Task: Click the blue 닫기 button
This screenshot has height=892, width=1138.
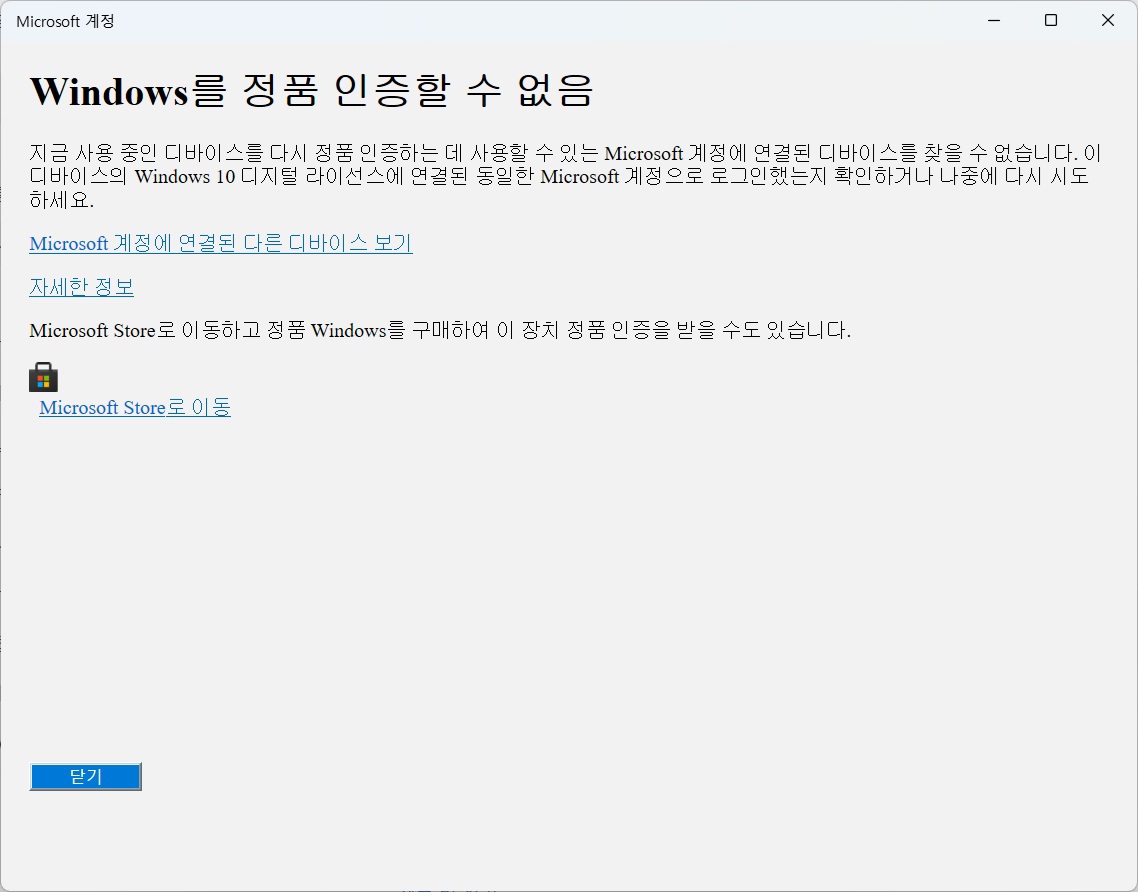Action: 86,777
